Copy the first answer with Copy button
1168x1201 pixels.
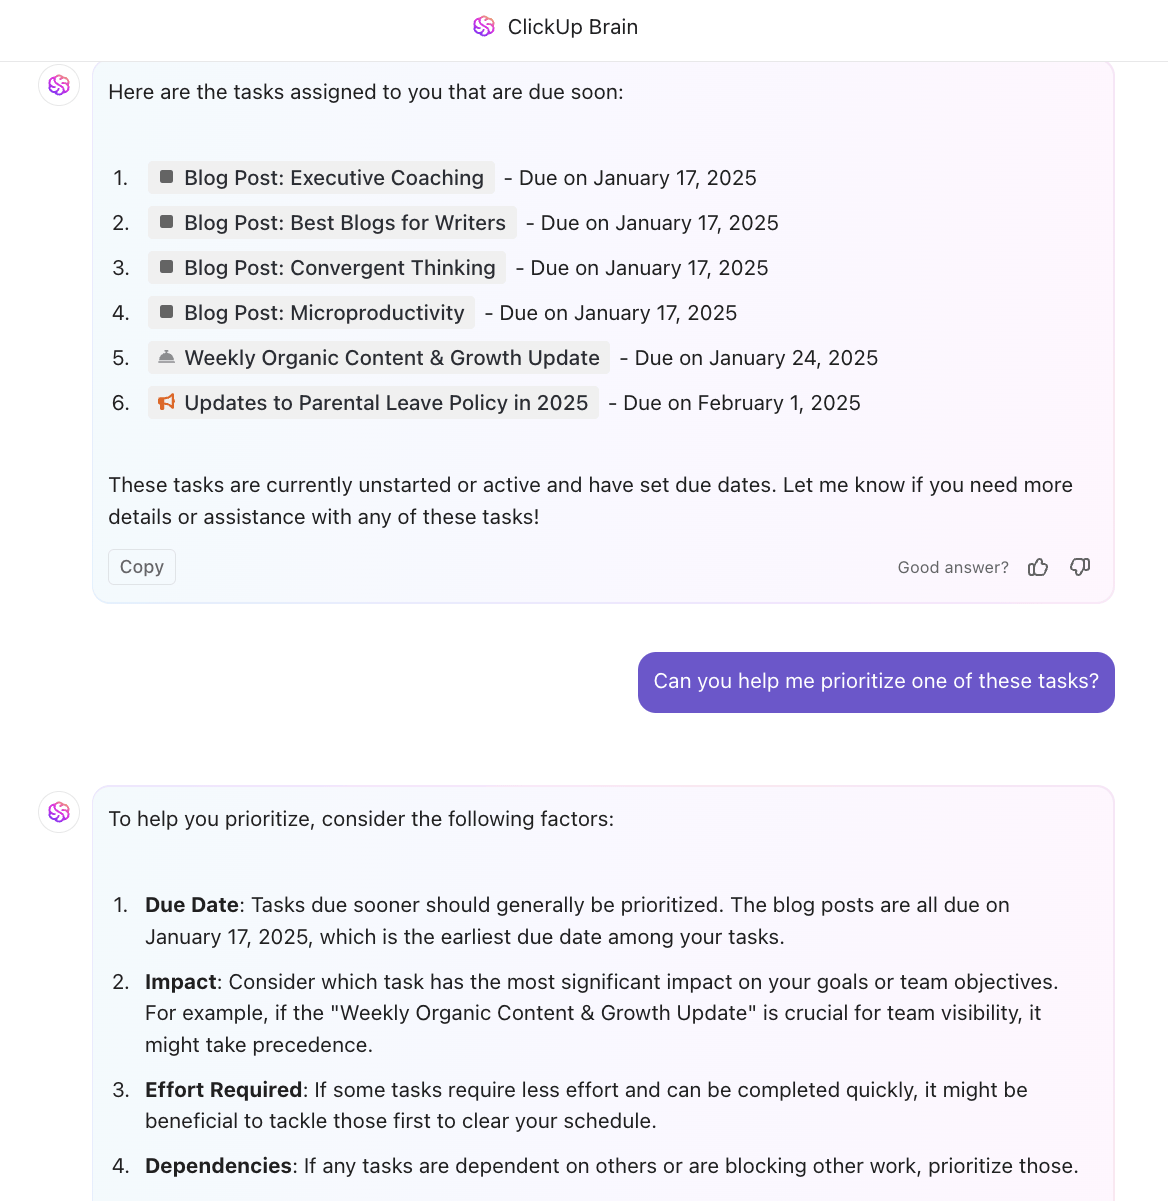[x=142, y=567]
